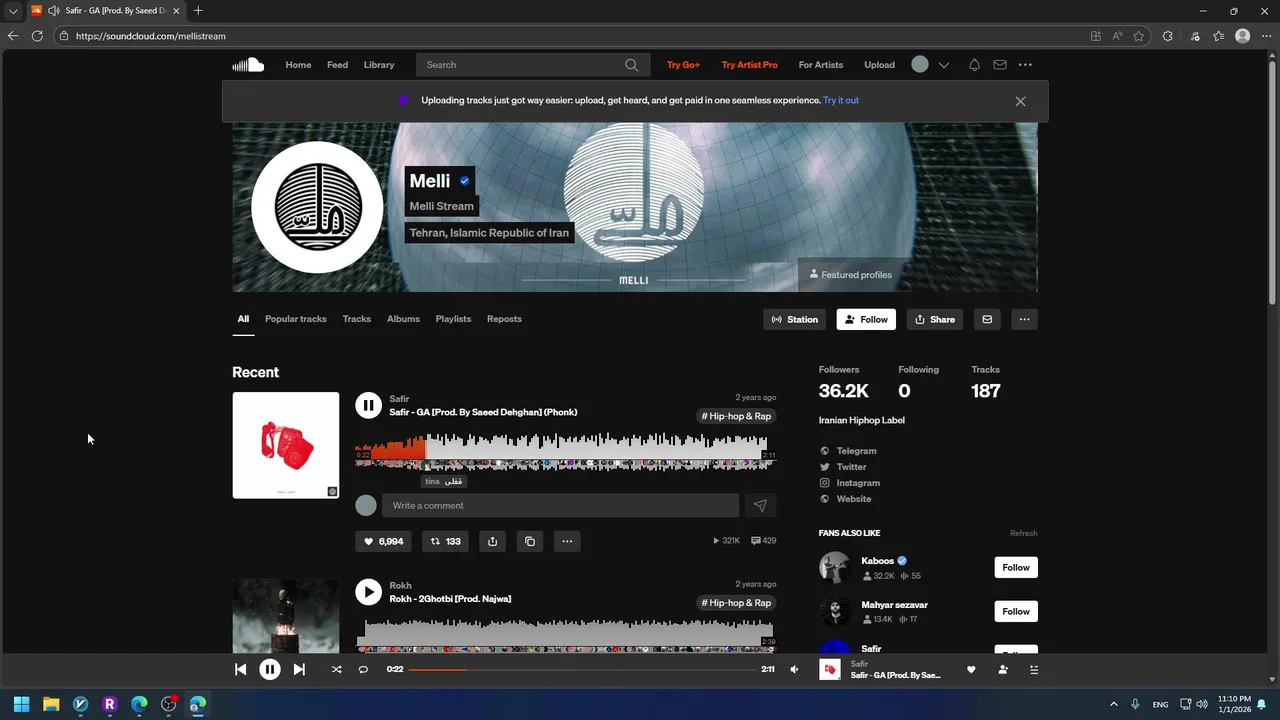Seek within the Rokh track waveform
The height and width of the screenshot is (720, 1280).
click(x=565, y=635)
